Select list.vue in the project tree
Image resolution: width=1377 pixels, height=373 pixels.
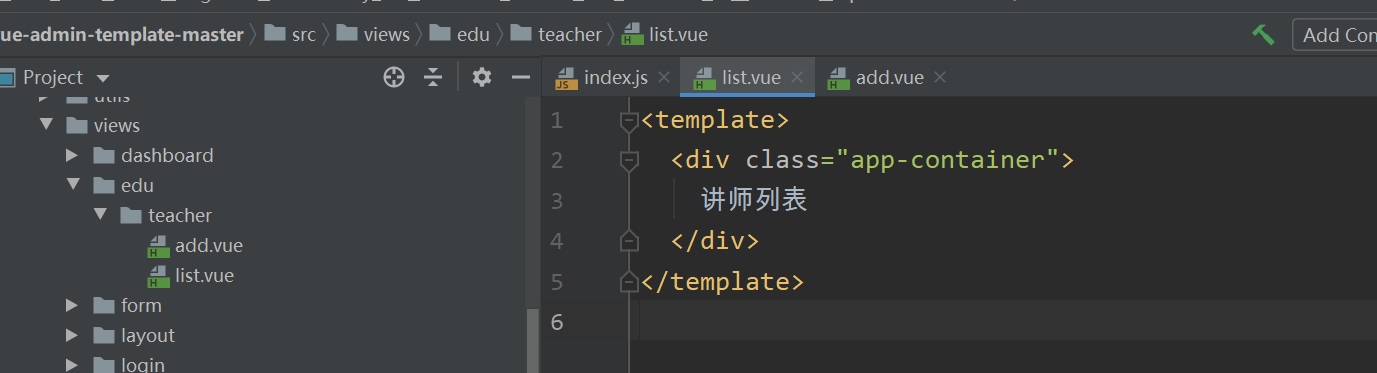point(191,275)
